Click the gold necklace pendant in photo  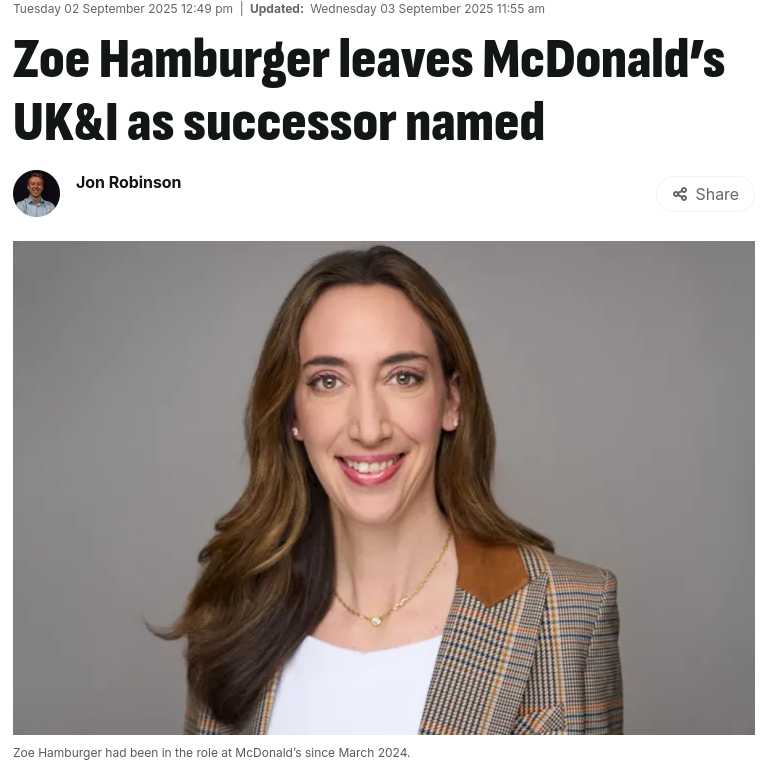[x=376, y=621]
